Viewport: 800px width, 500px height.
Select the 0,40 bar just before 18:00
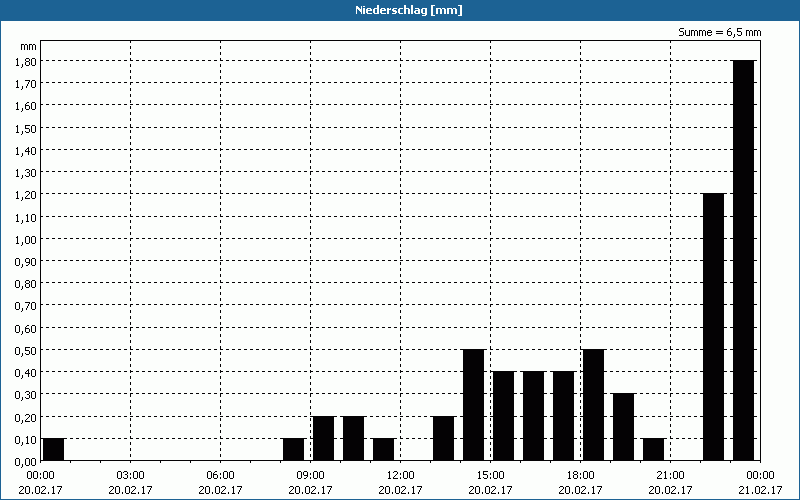[563, 416]
